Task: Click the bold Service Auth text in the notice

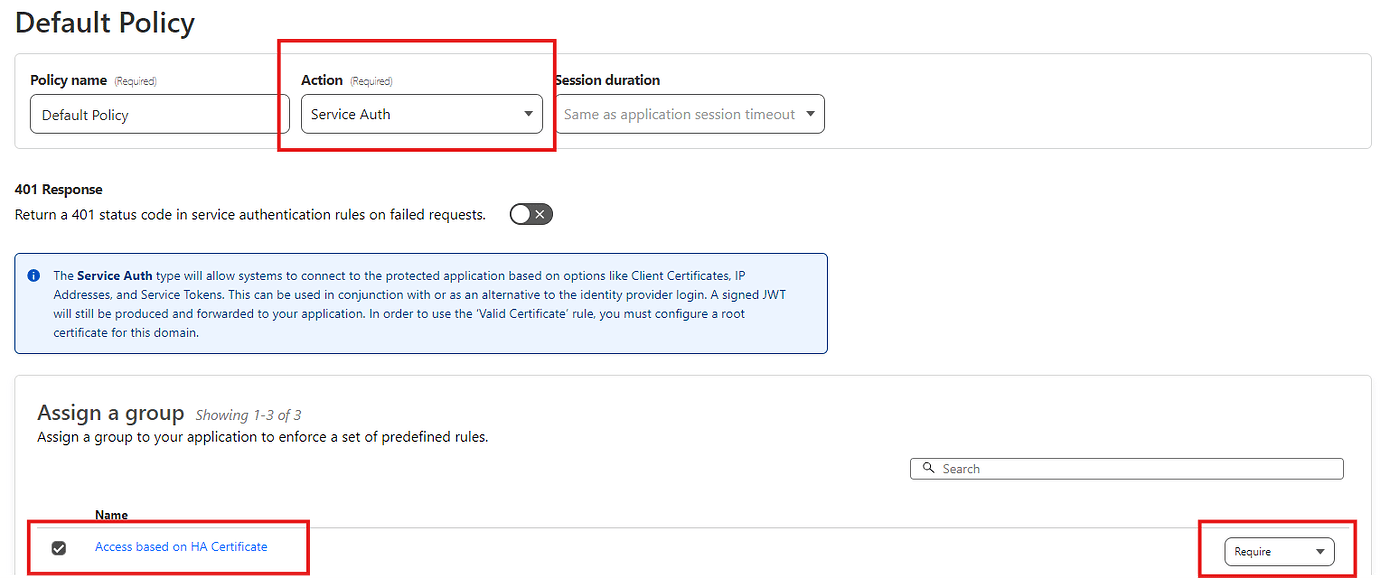Action: pyautogui.click(x=115, y=275)
